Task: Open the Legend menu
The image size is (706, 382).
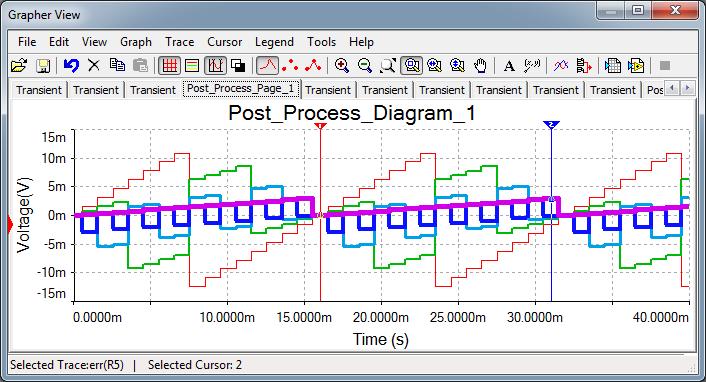Action: [x=274, y=42]
